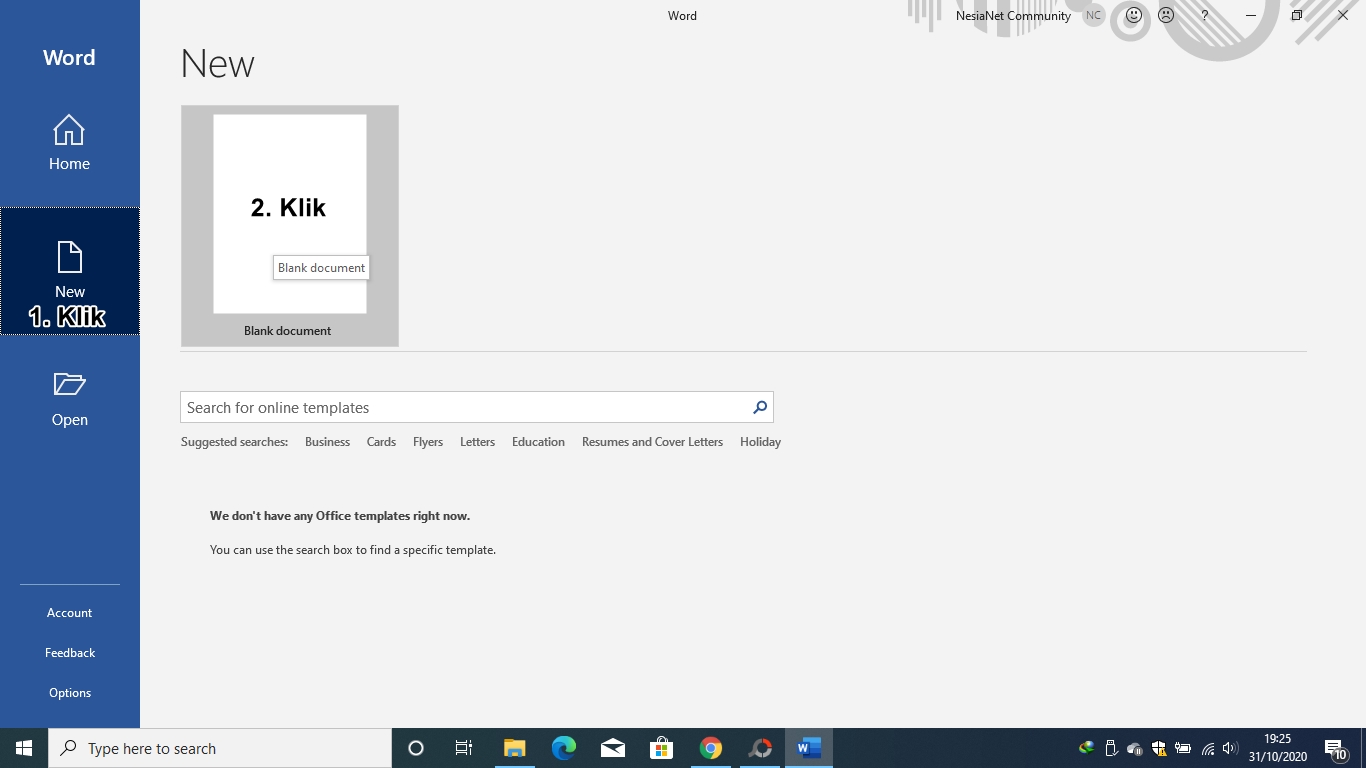The image size is (1366, 768).
Task: Open the notification center with 10 alerts
Action: [1335, 748]
